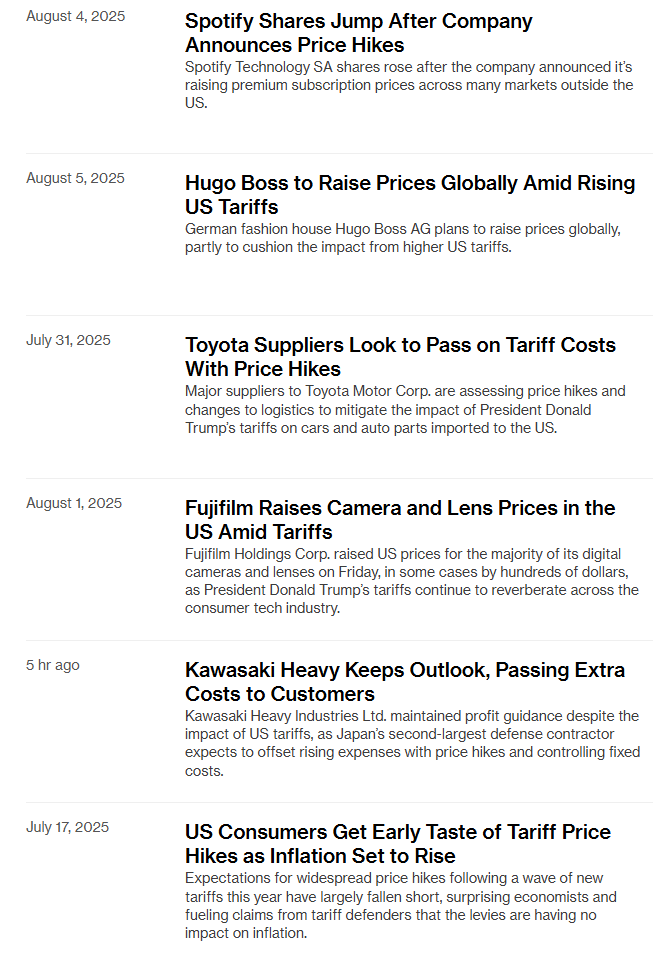Click the July 31, 2025 date label
653x964 pixels.
point(68,341)
